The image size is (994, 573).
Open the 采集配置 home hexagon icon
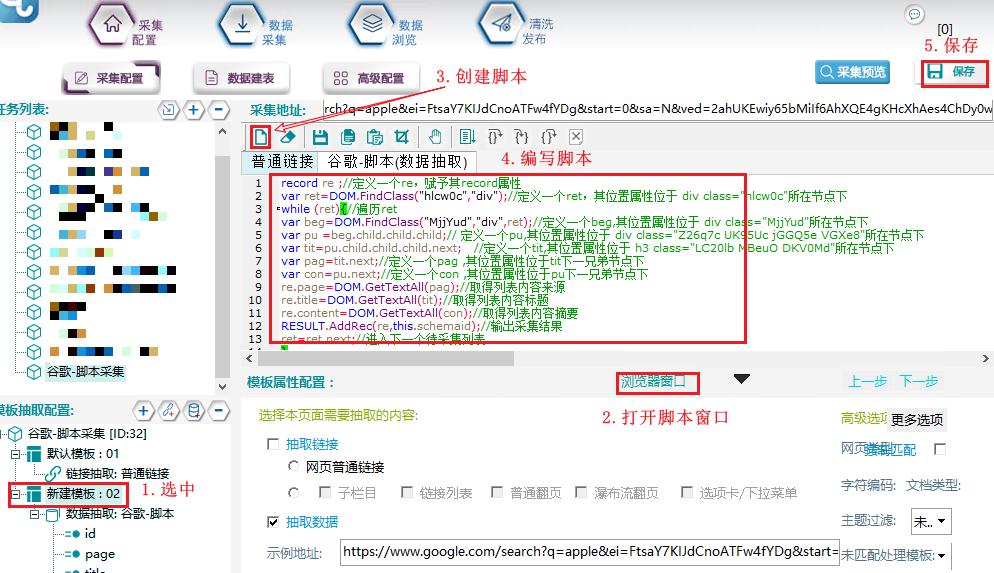pyautogui.click(x=112, y=24)
